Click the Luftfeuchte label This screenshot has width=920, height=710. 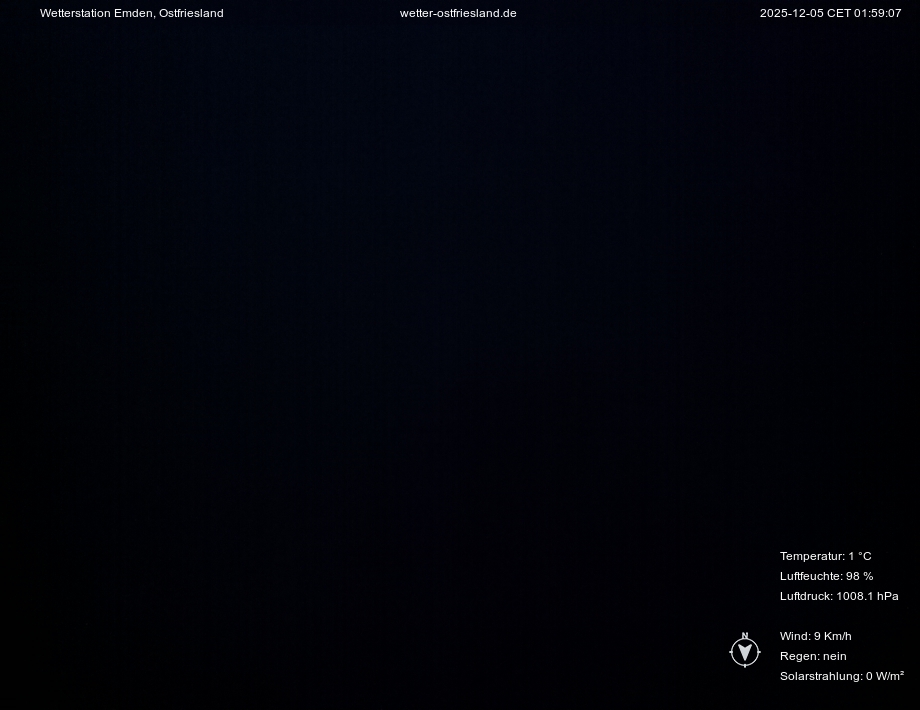pos(811,576)
